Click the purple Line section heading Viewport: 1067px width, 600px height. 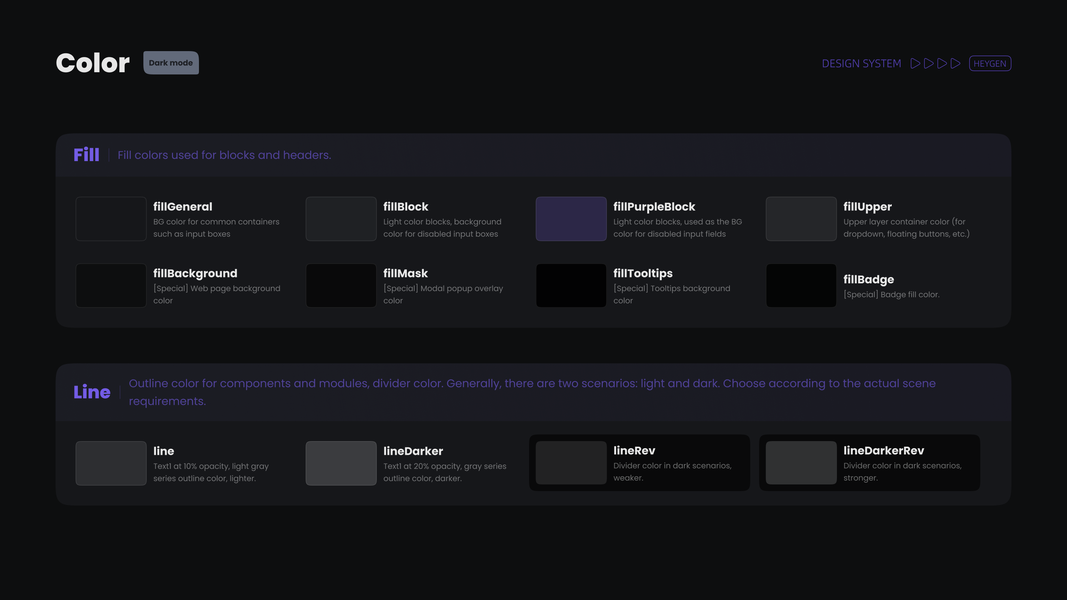(x=92, y=392)
